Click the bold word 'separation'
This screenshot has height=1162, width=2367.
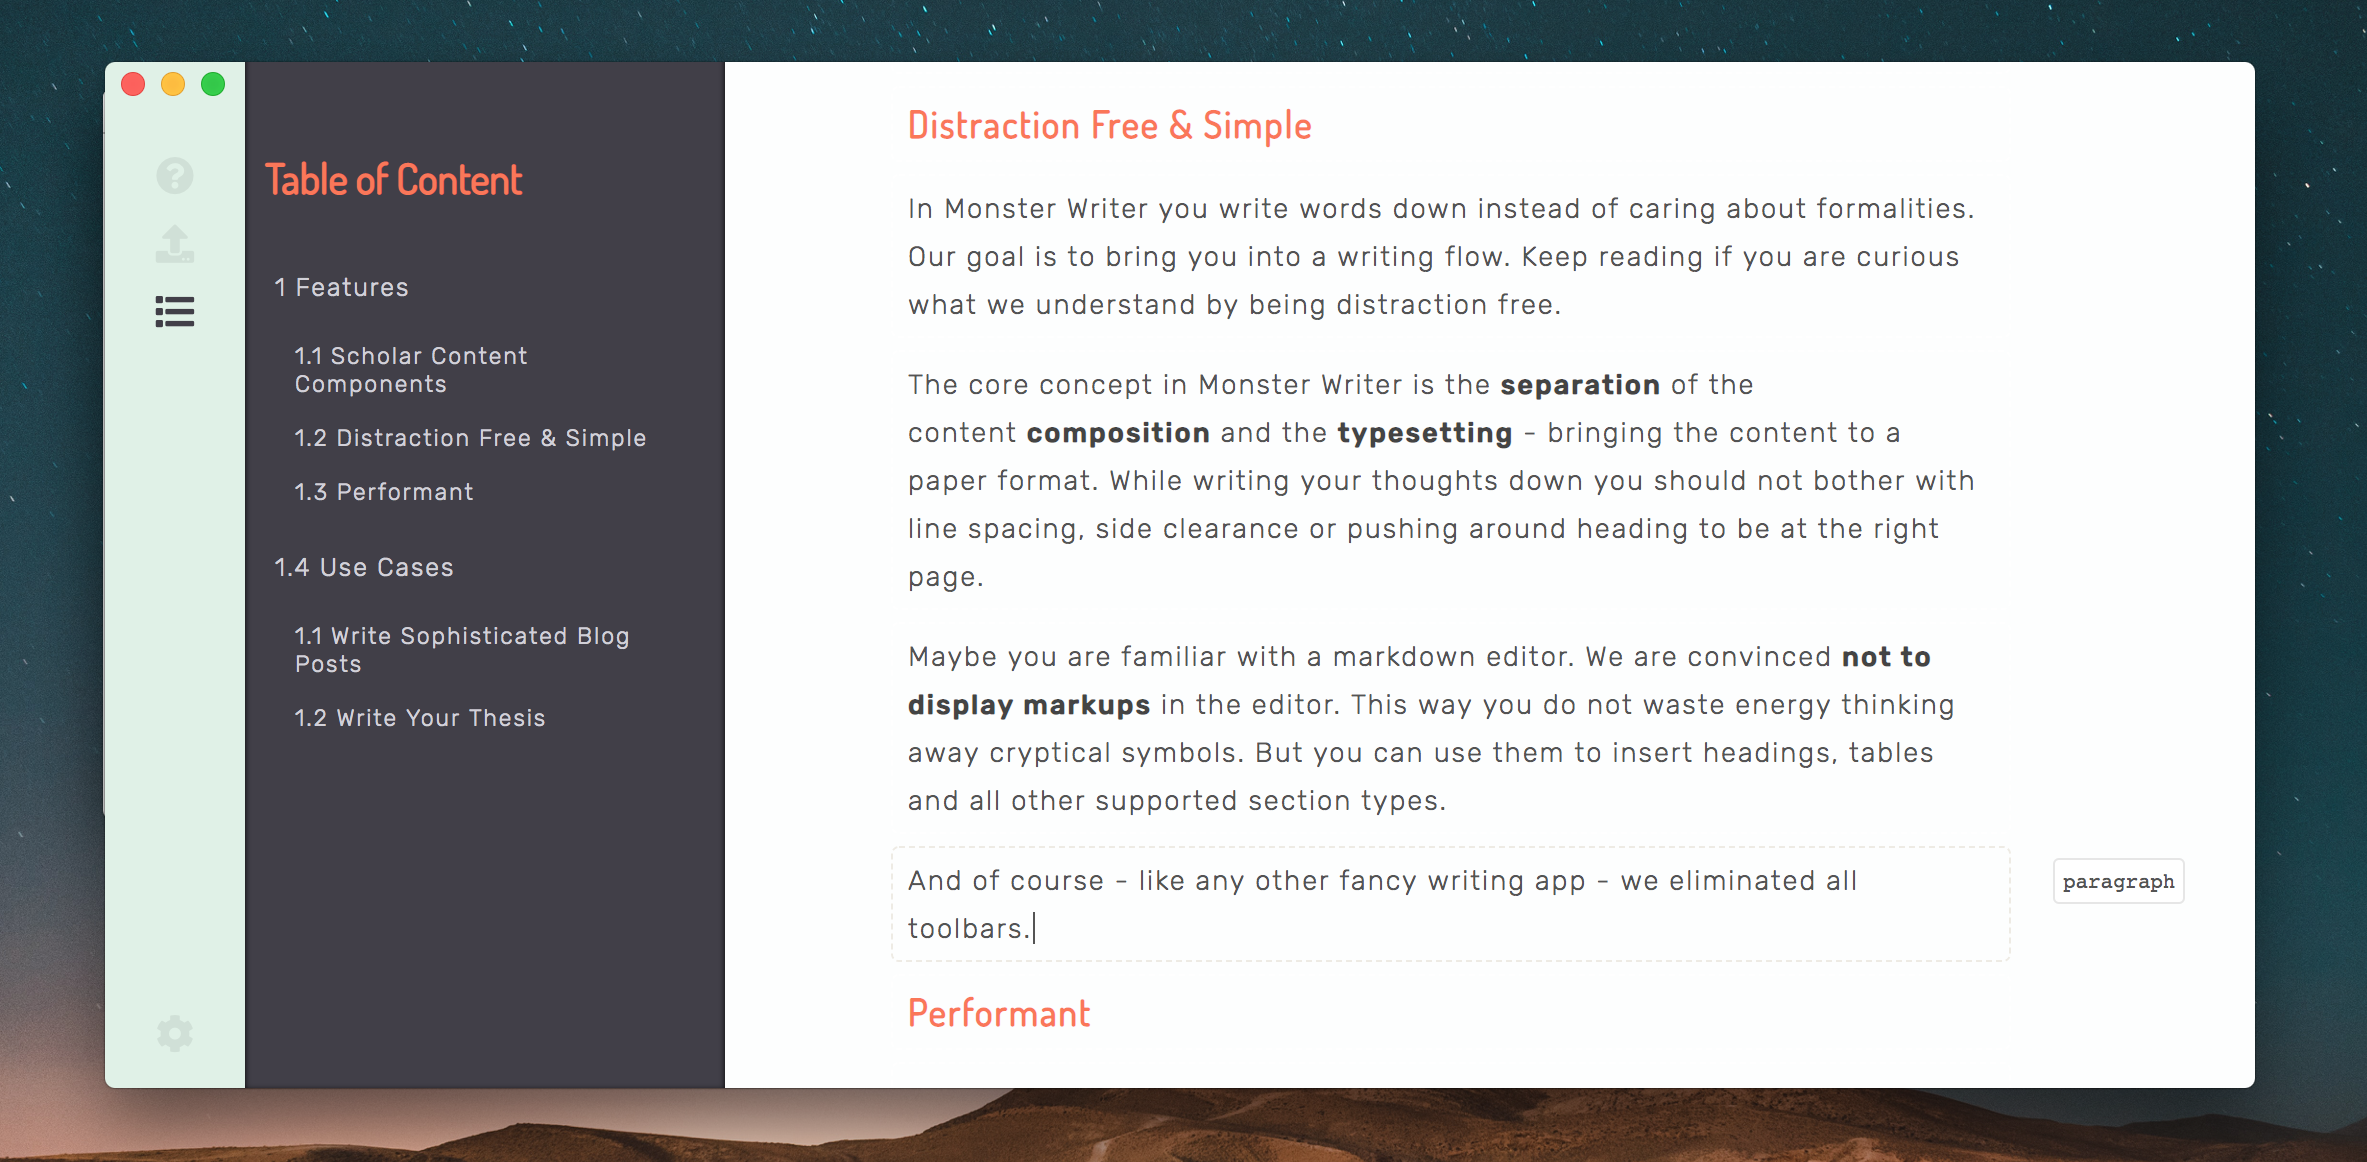pos(1580,385)
